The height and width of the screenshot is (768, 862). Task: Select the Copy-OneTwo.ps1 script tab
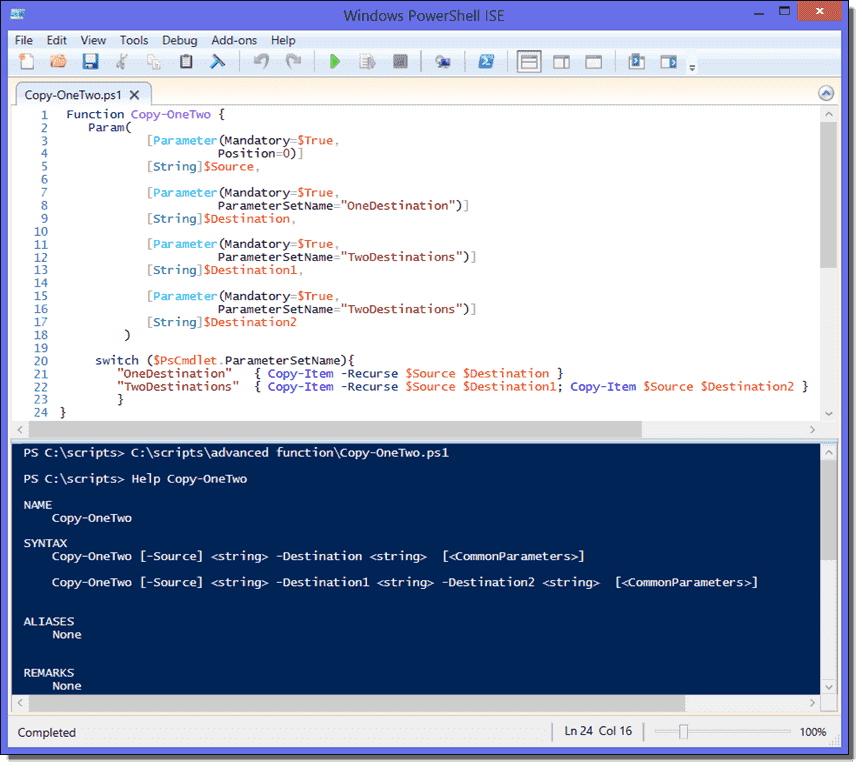[73, 95]
